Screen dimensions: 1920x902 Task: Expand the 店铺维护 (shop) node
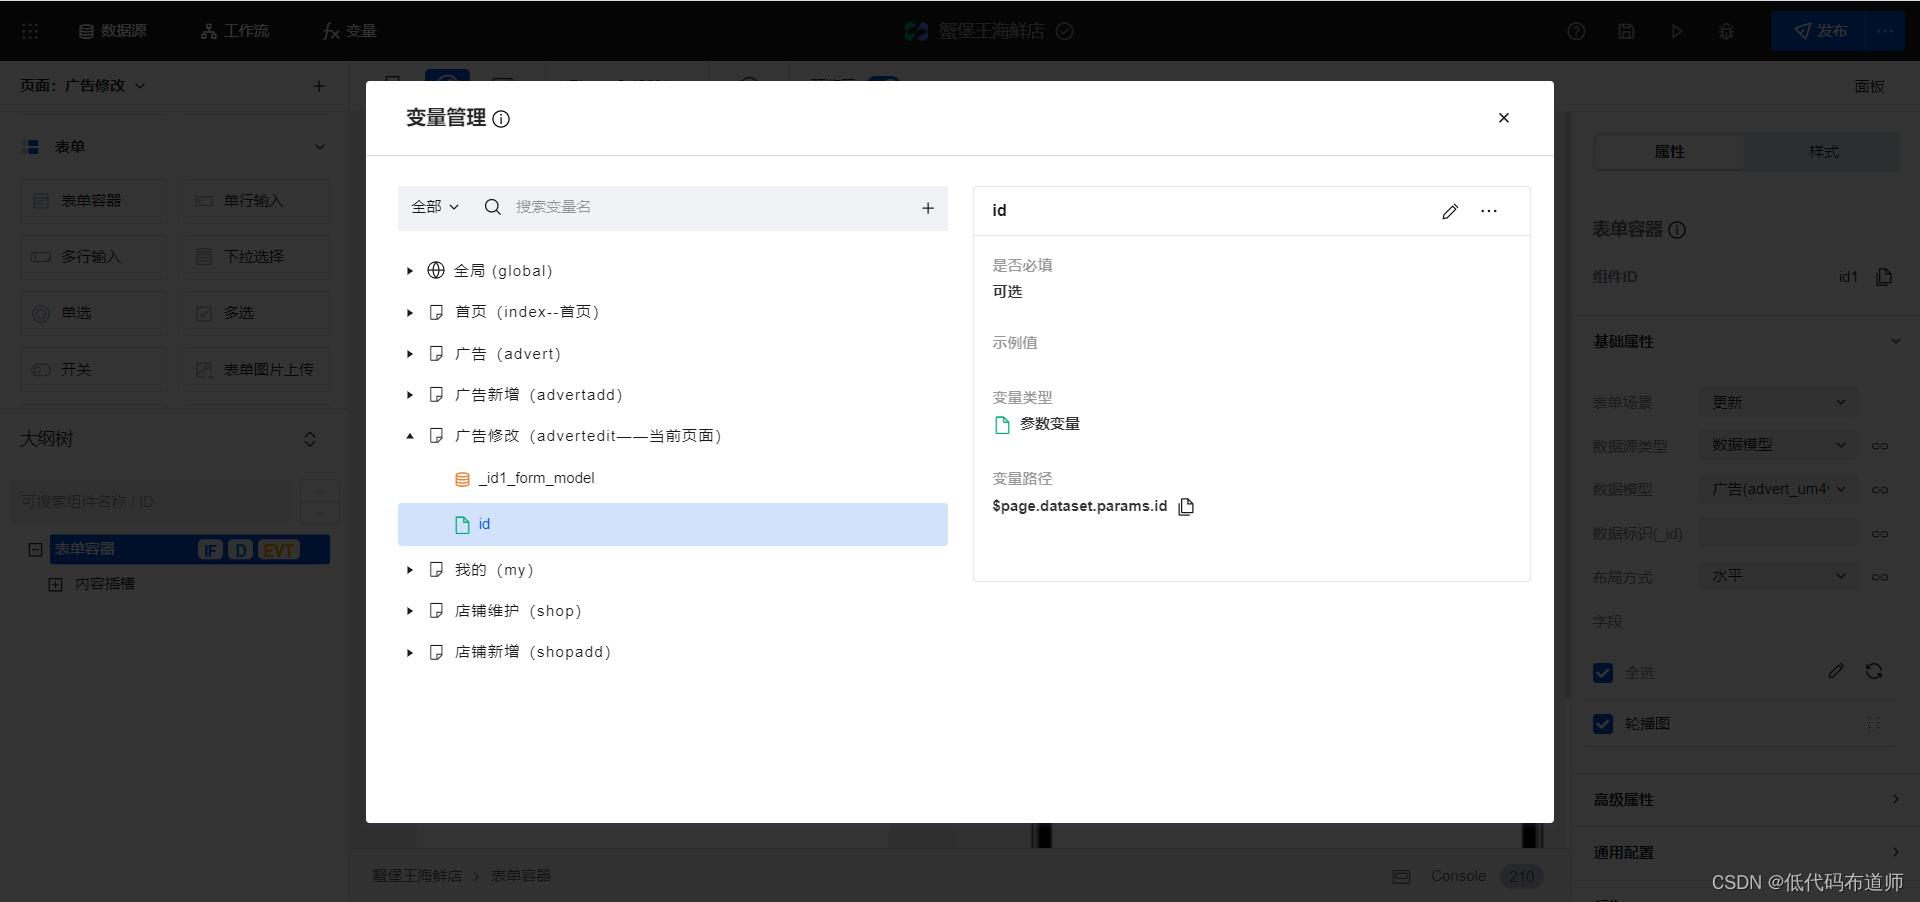(410, 611)
